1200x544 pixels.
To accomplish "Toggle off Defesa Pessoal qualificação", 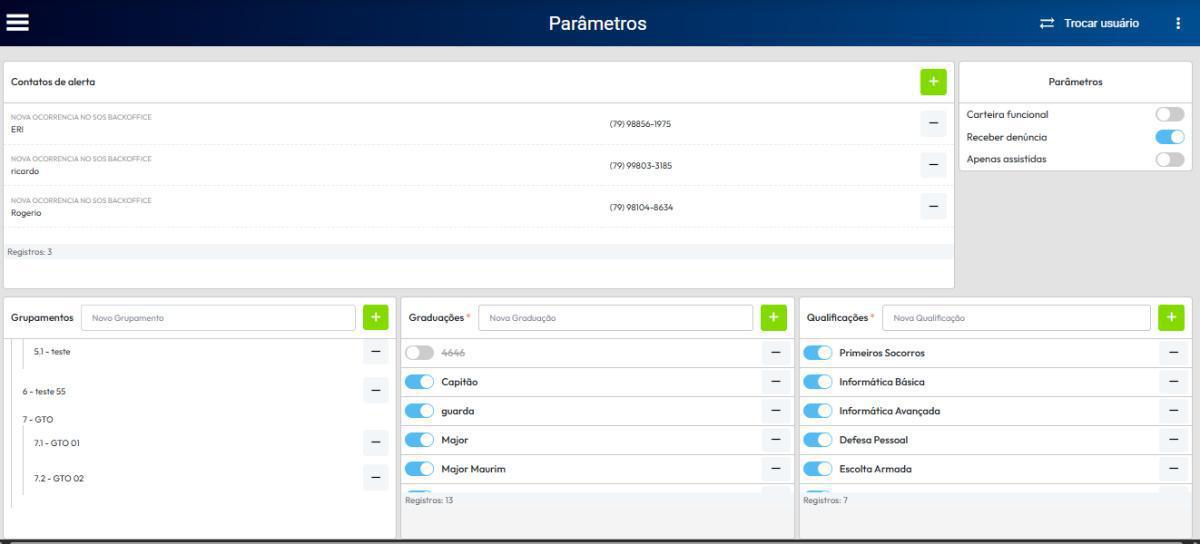I will [x=817, y=440].
